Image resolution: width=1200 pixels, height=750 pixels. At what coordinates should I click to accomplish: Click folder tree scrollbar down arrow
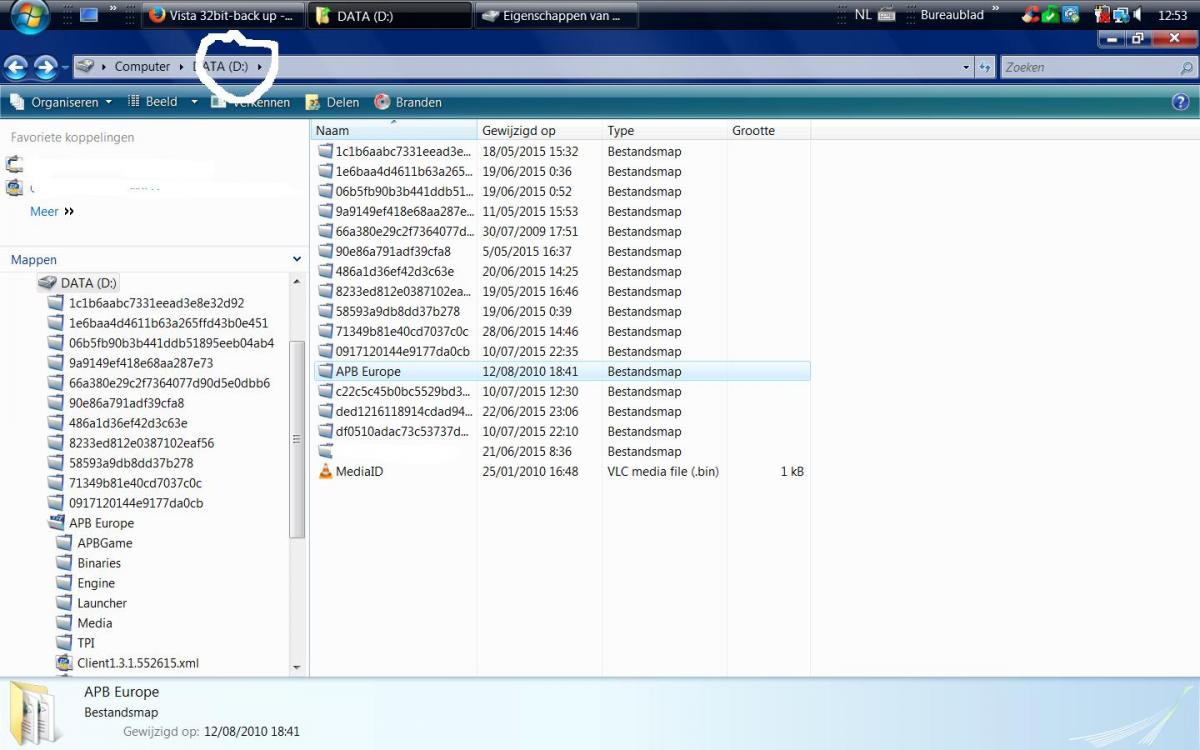(297, 667)
